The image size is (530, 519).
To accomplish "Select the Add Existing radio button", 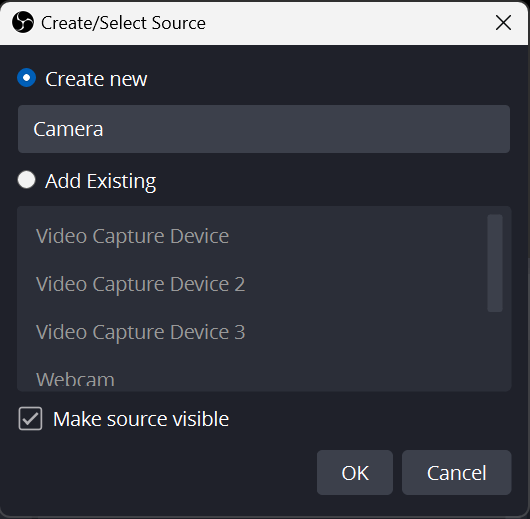I will point(27,180).
